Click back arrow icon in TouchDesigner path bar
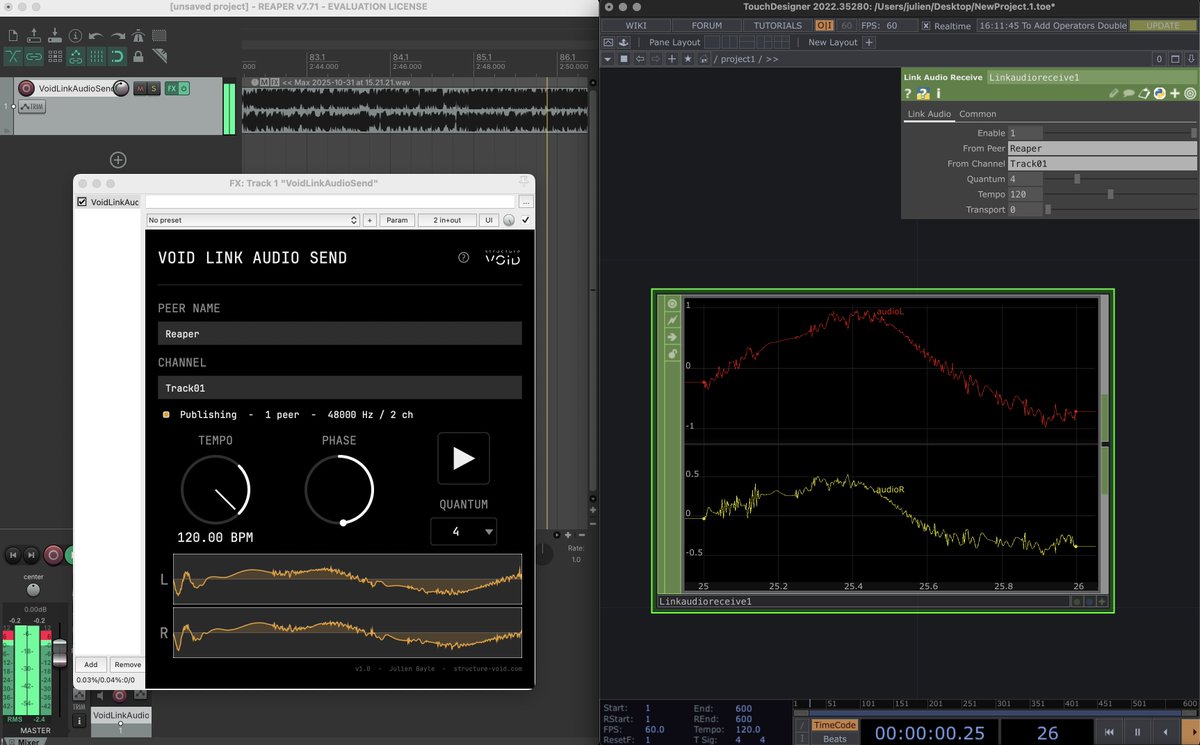The height and width of the screenshot is (745, 1200). (x=640, y=59)
